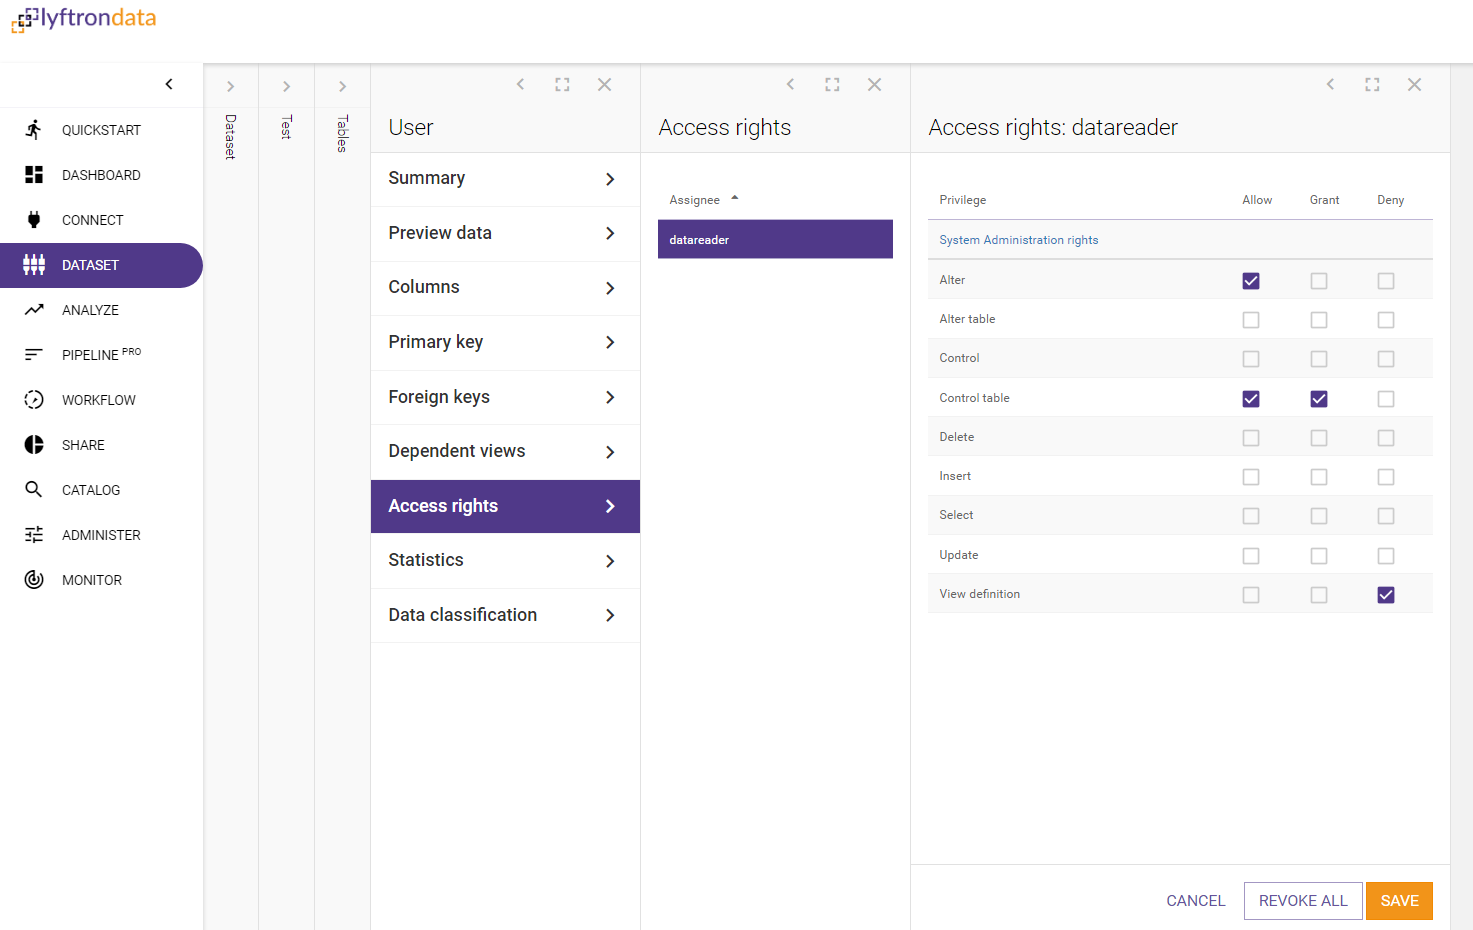
Task: Click the Monitor radar icon
Action: [x=34, y=580]
